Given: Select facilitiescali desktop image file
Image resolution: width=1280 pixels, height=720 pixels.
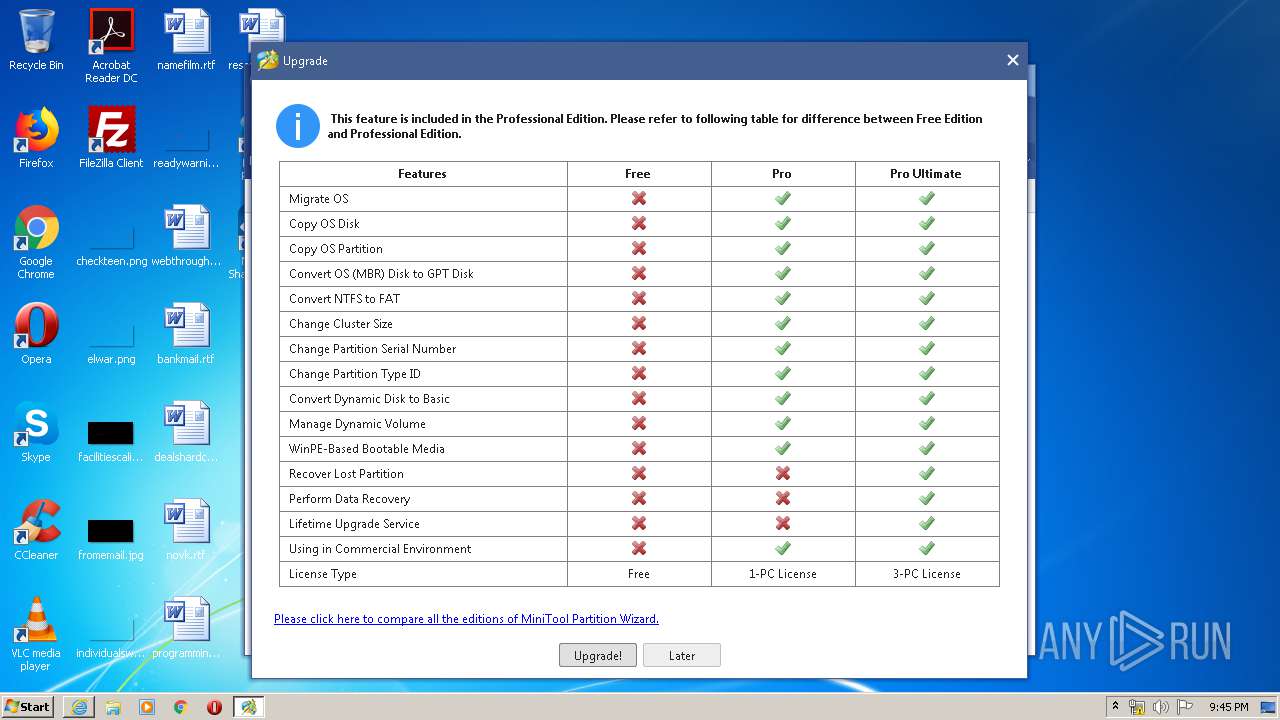Looking at the screenshot, I should click(111, 440).
